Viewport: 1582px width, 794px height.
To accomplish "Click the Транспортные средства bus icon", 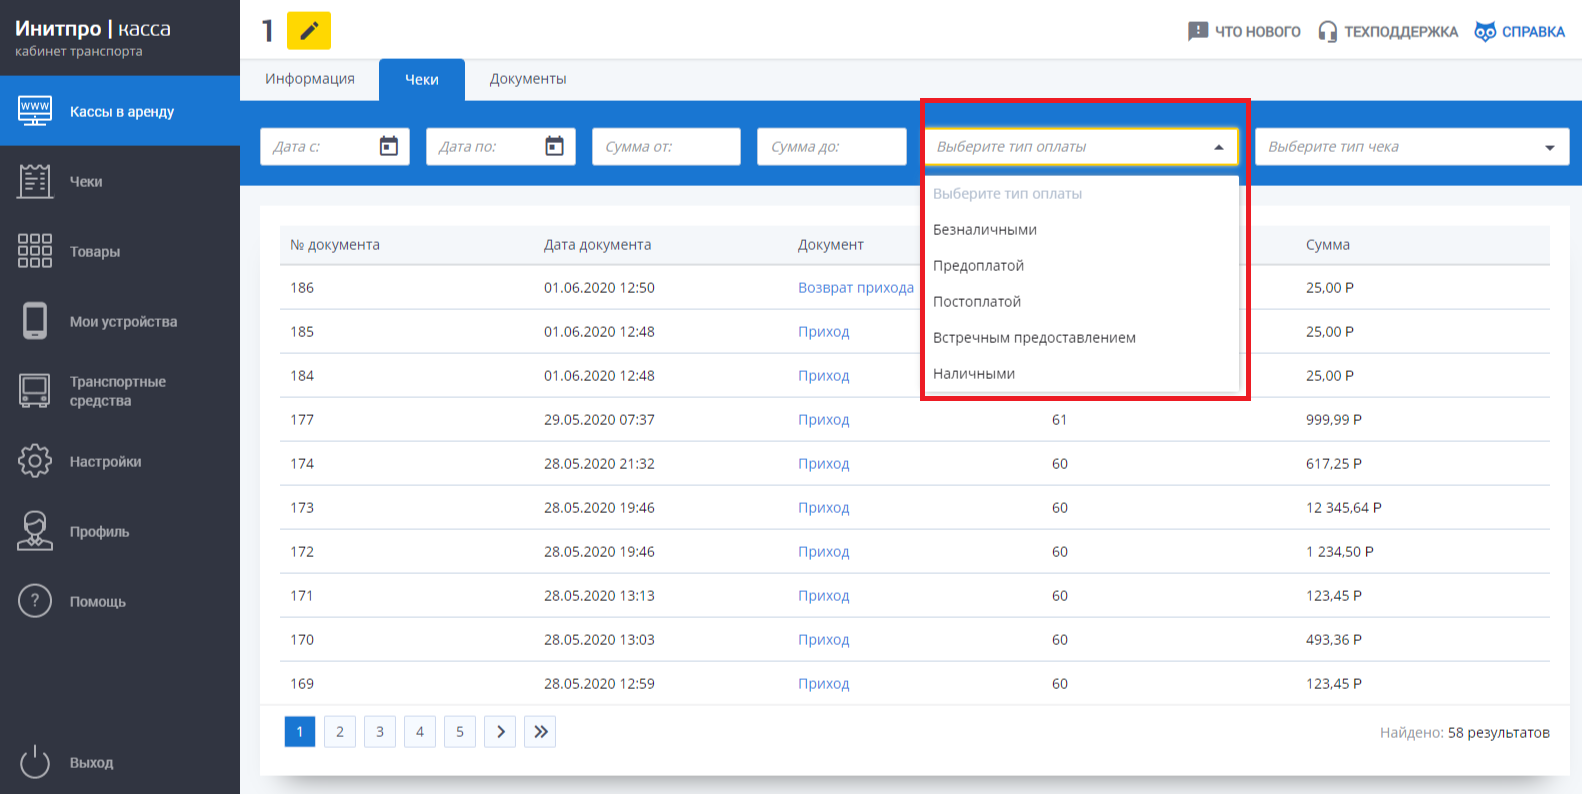I will click(x=35, y=391).
